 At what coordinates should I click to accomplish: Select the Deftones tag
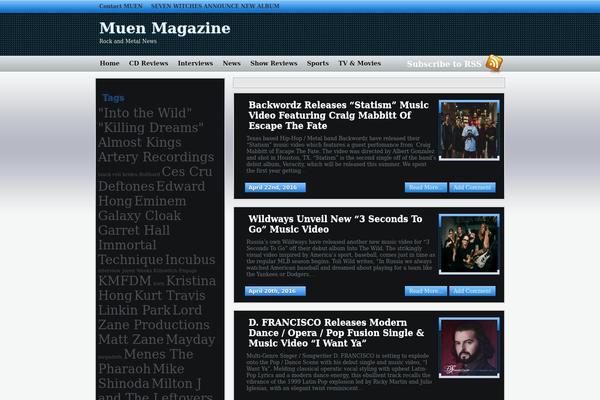pyautogui.click(x=126, y=186)
